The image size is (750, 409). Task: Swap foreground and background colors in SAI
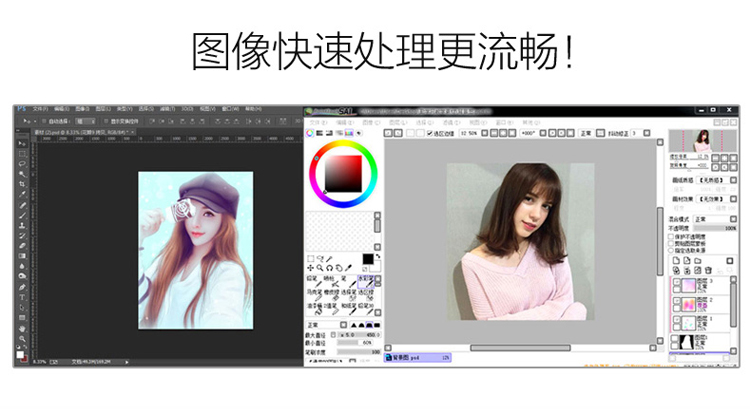click(x=378, y=256)
